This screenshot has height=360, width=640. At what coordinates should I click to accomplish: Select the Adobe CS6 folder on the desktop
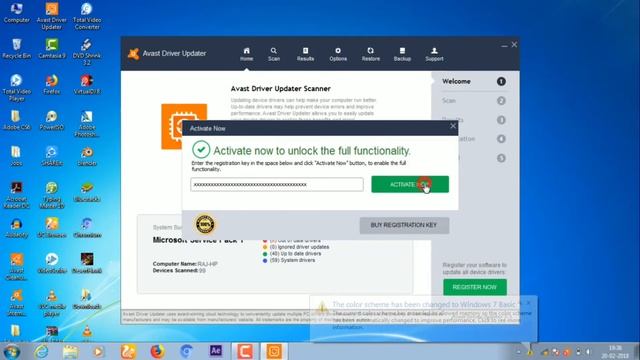pyautogui.click(x=16, y=120)
